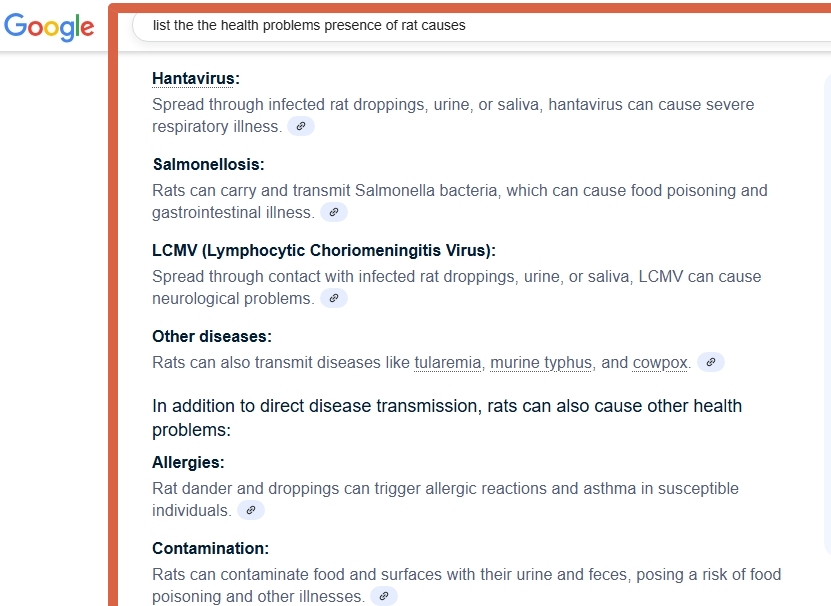Click the Hantavirus heading link

point(194,79)
